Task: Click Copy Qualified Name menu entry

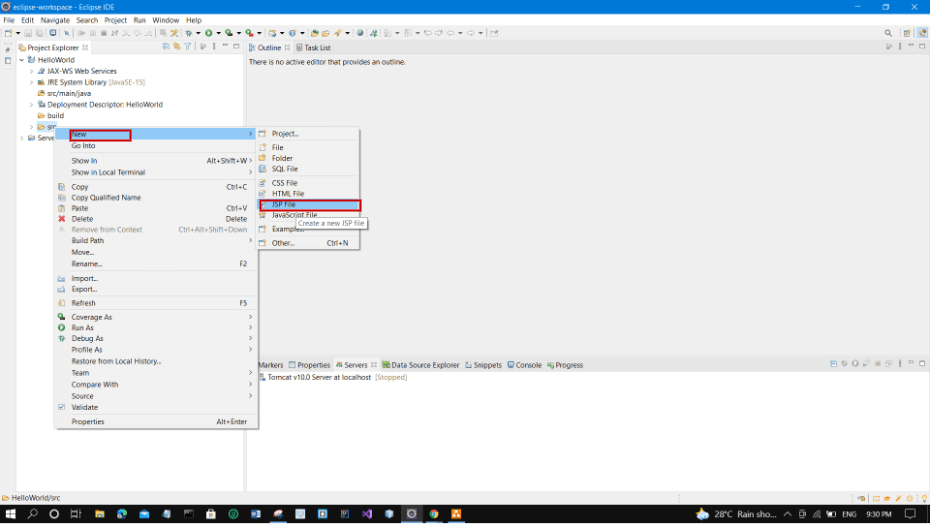Action: 156,198
